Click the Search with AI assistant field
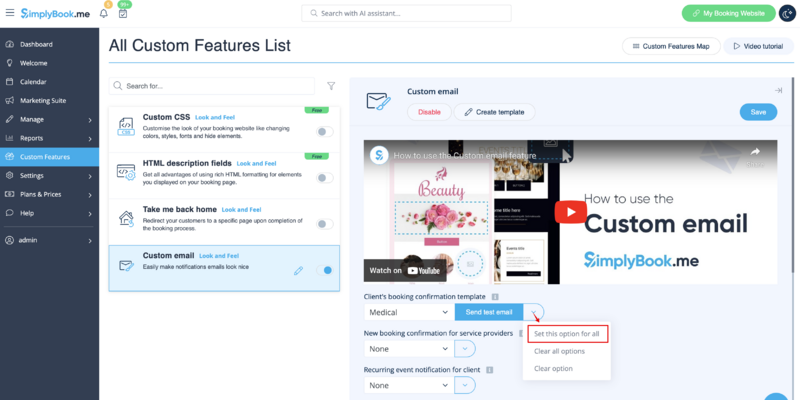The height and width of the screenshot is (400, 800). (x=406, y=13)
